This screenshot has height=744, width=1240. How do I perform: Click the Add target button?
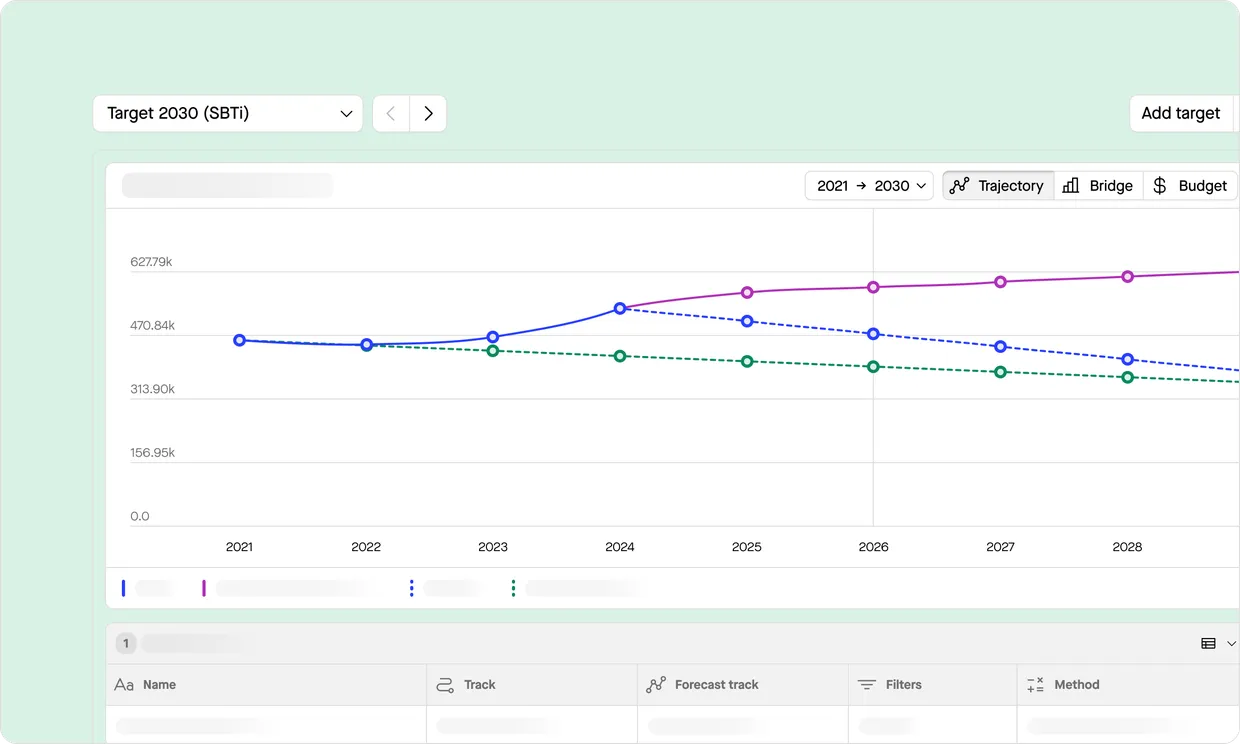[1182, 113]
